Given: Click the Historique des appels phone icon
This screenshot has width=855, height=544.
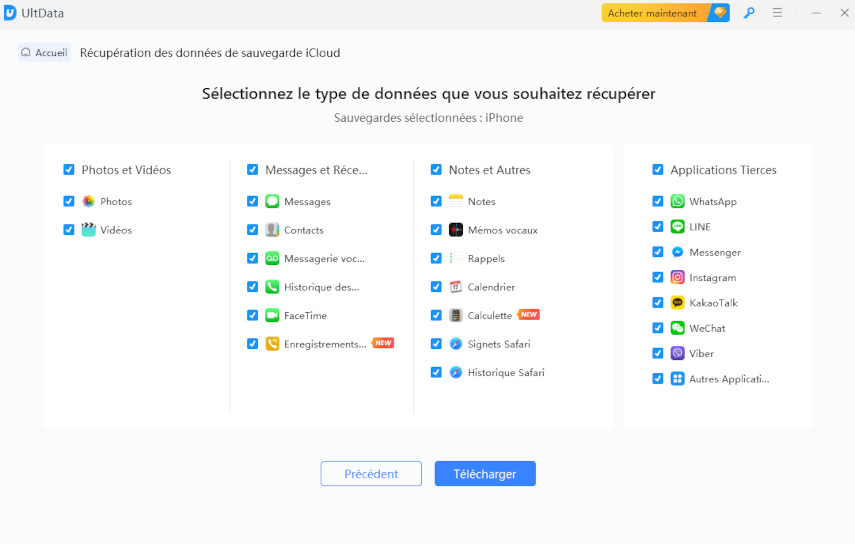Looking at the screenshot, I should 272,287.
